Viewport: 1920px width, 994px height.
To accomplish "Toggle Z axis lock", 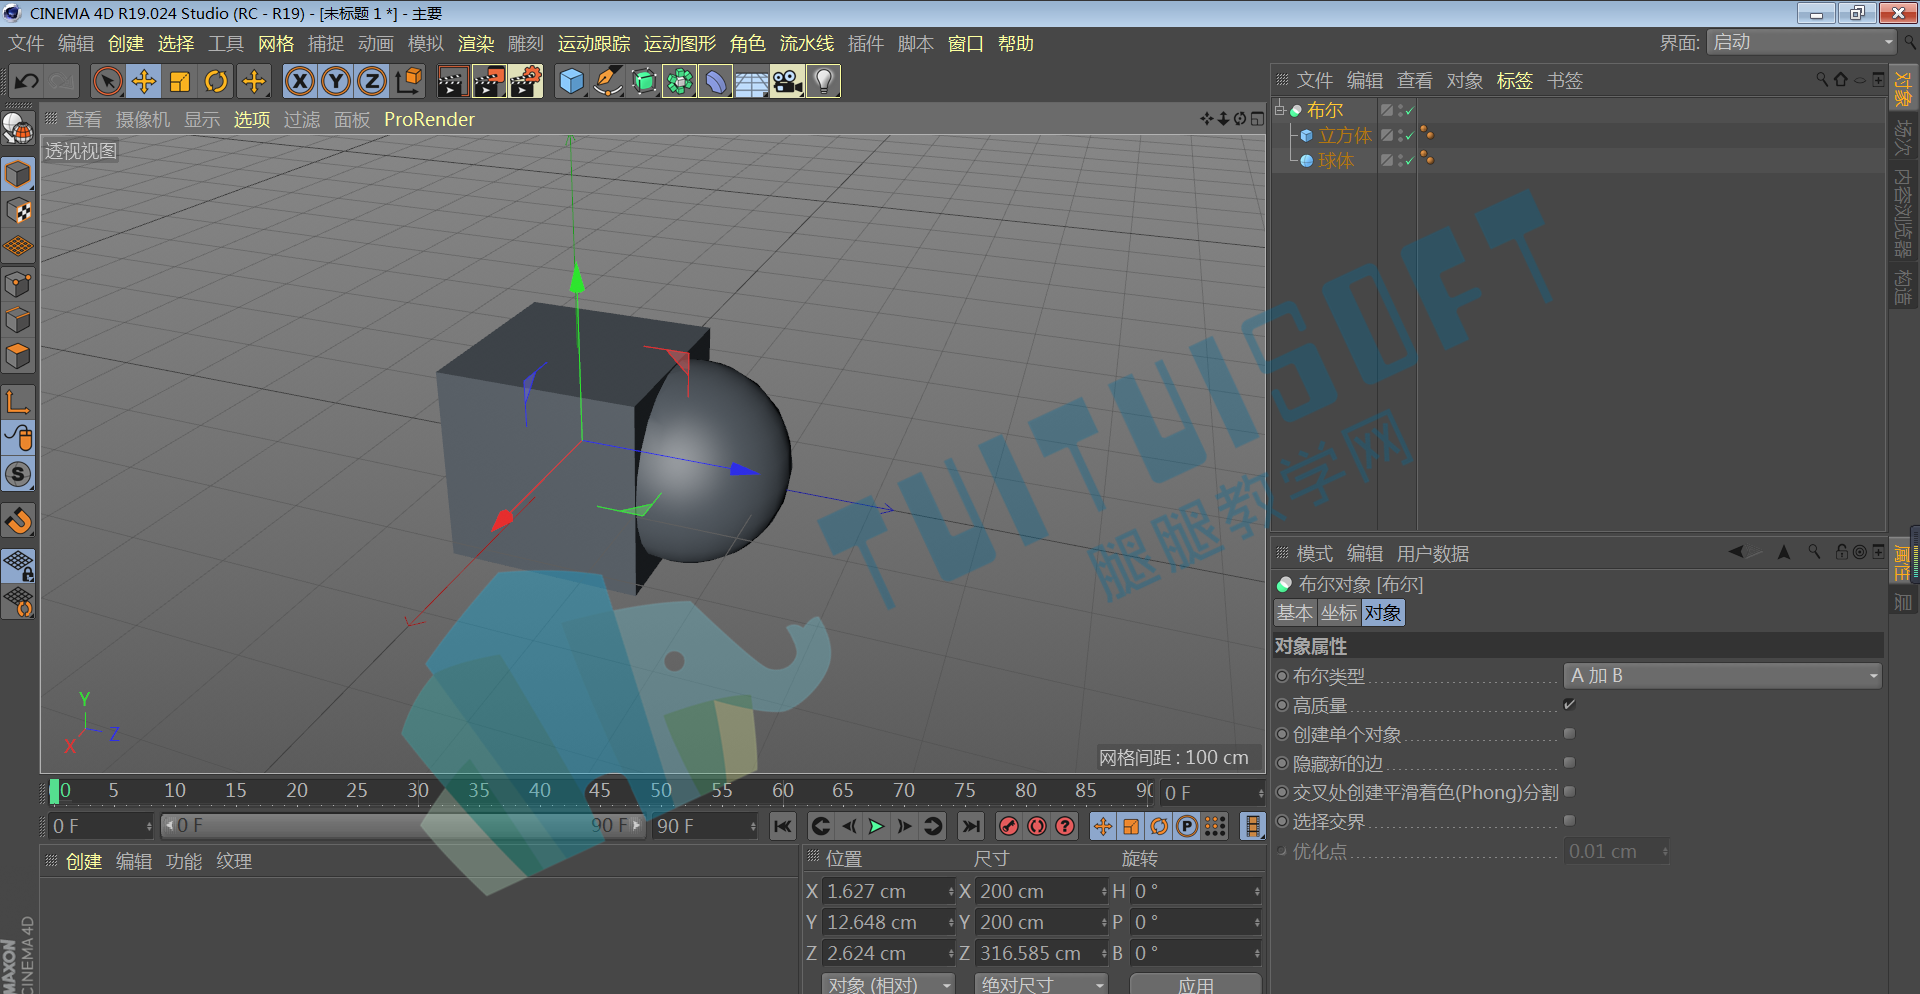I will pos(372,81).
